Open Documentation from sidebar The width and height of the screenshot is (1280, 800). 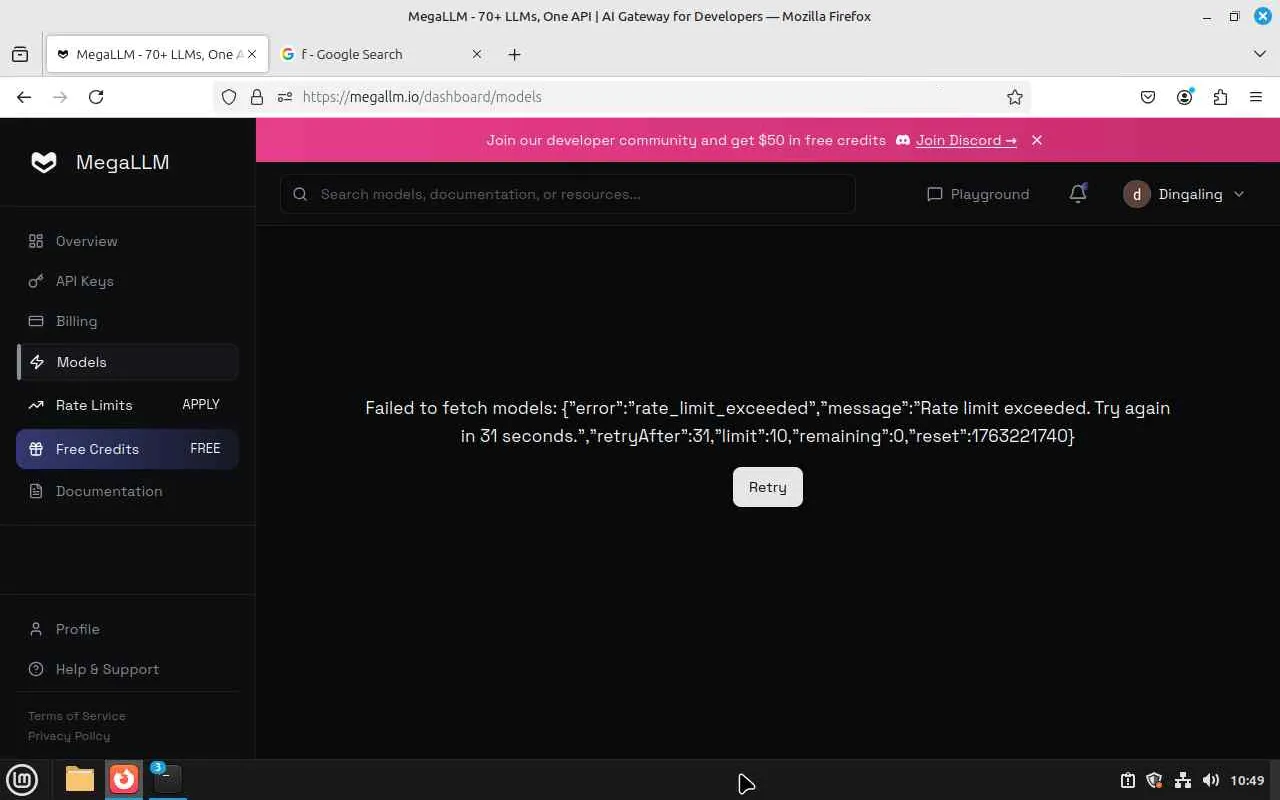click(128, 491)
